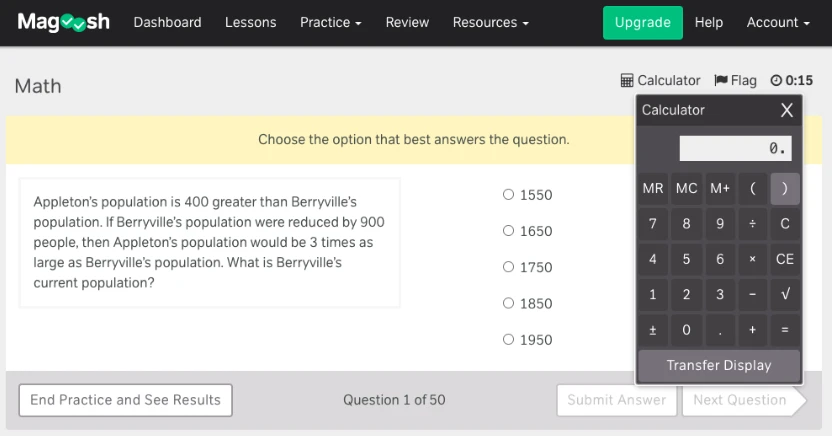Open the Account dropdown menu
The width and height of the screenshot is (832, 436).
(779, 22)
